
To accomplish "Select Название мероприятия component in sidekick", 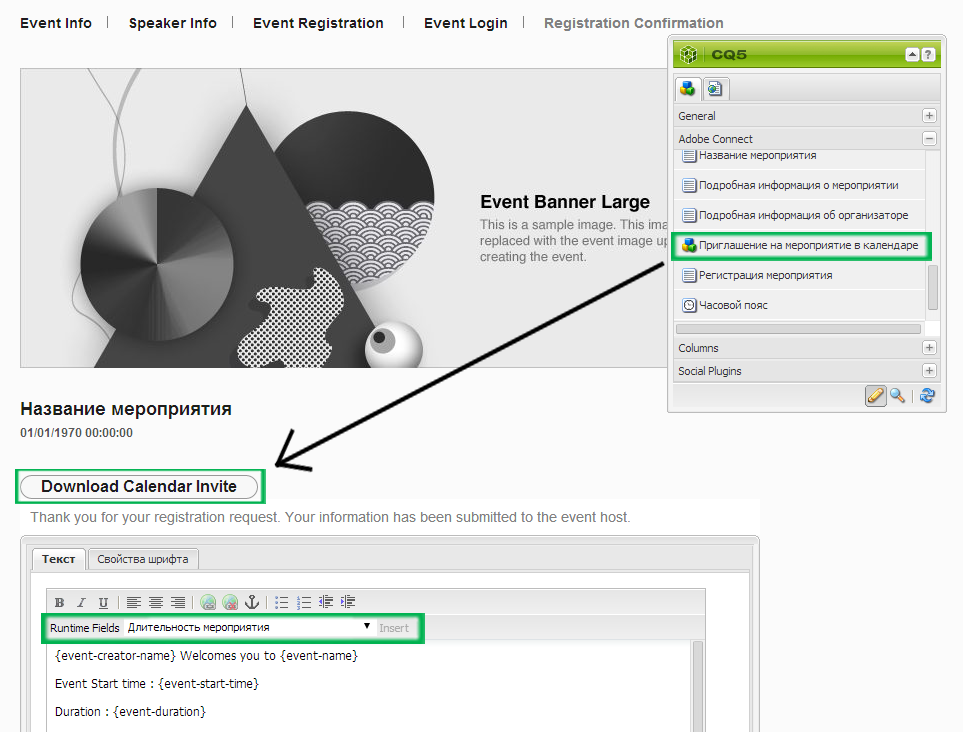I will click(799, 156).
